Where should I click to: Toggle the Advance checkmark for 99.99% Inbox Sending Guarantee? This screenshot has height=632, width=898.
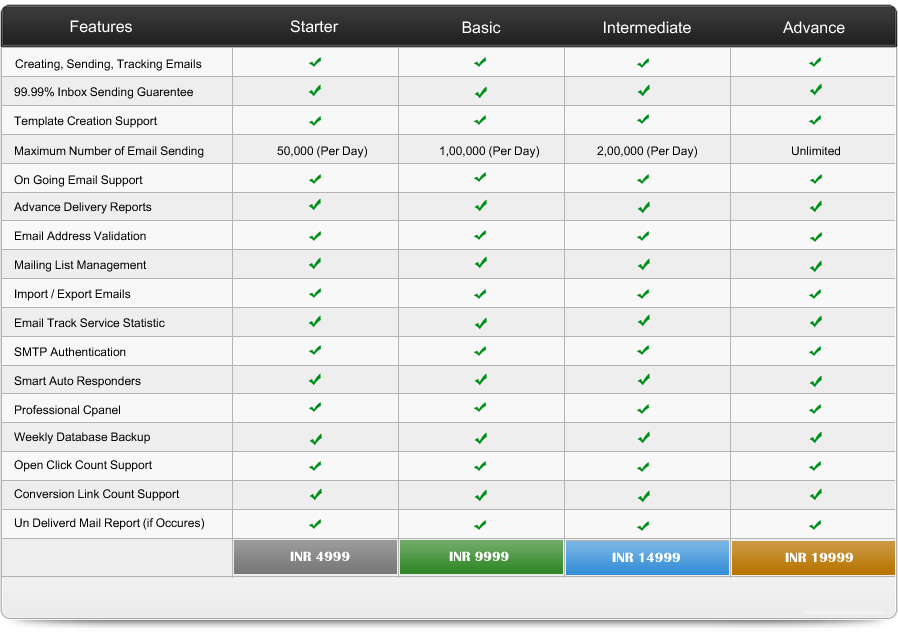point(815,91)
